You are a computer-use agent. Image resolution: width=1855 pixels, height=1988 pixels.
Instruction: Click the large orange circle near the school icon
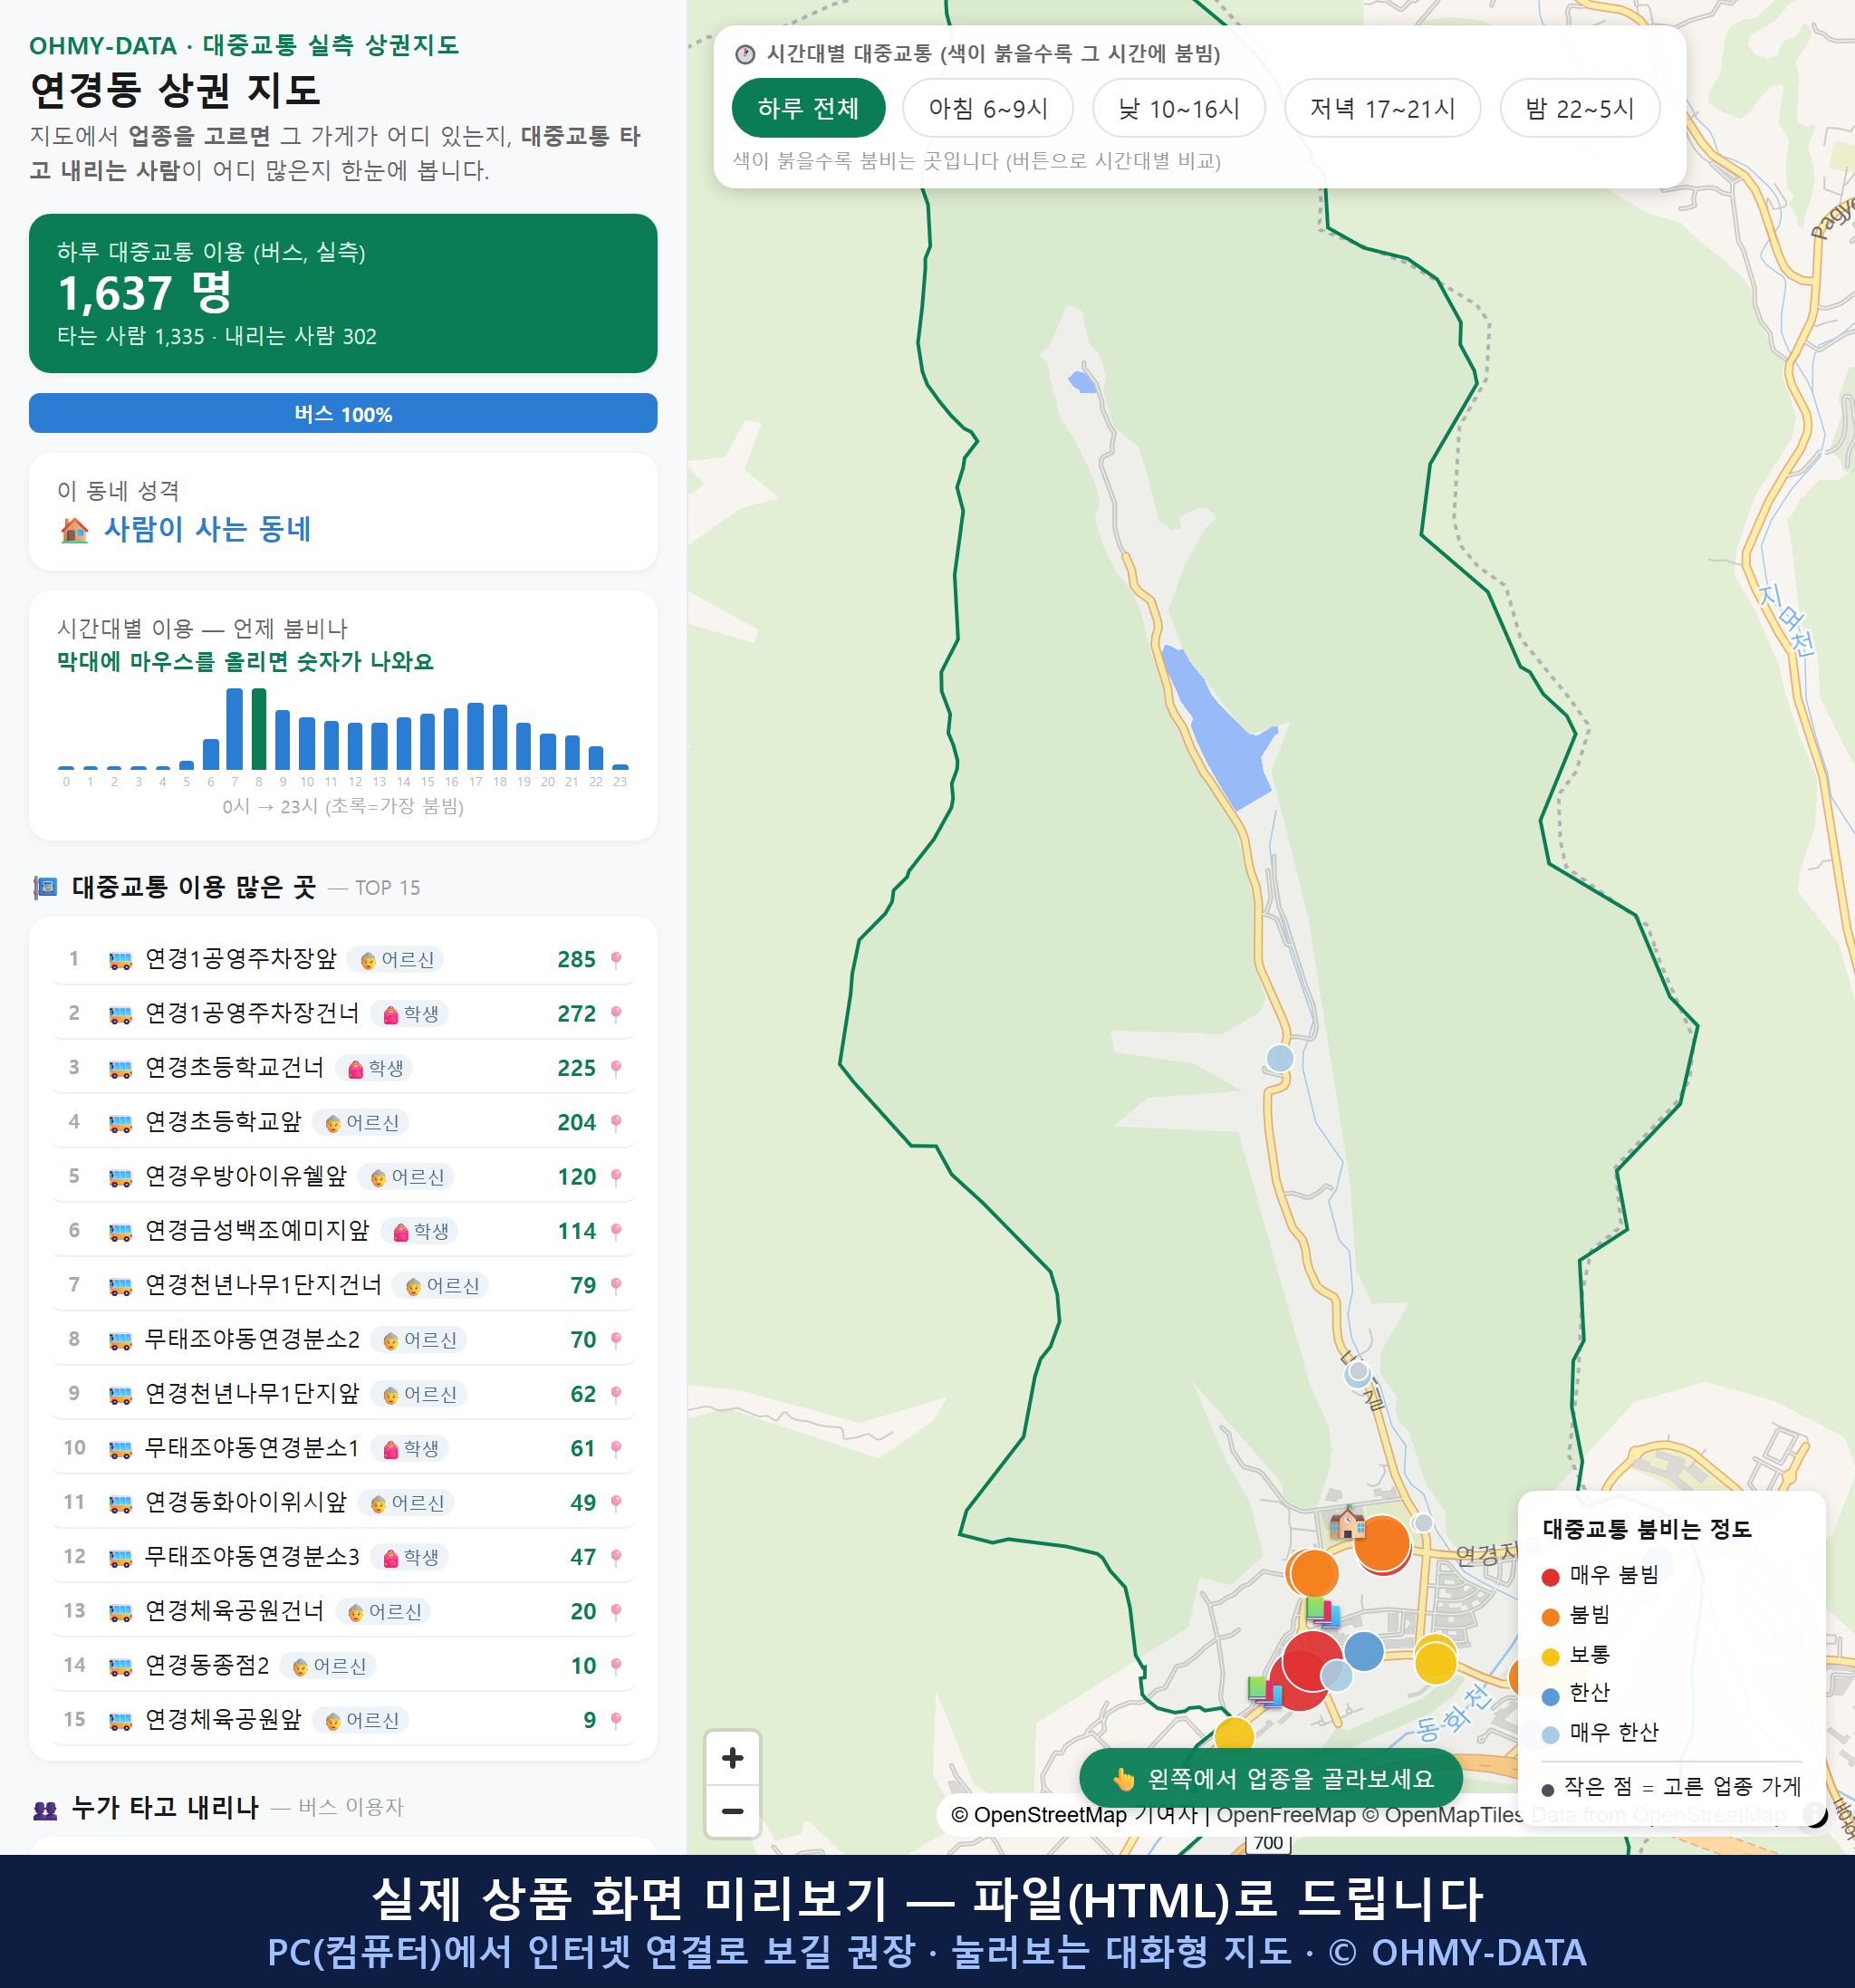(x=1382, y=1543)
